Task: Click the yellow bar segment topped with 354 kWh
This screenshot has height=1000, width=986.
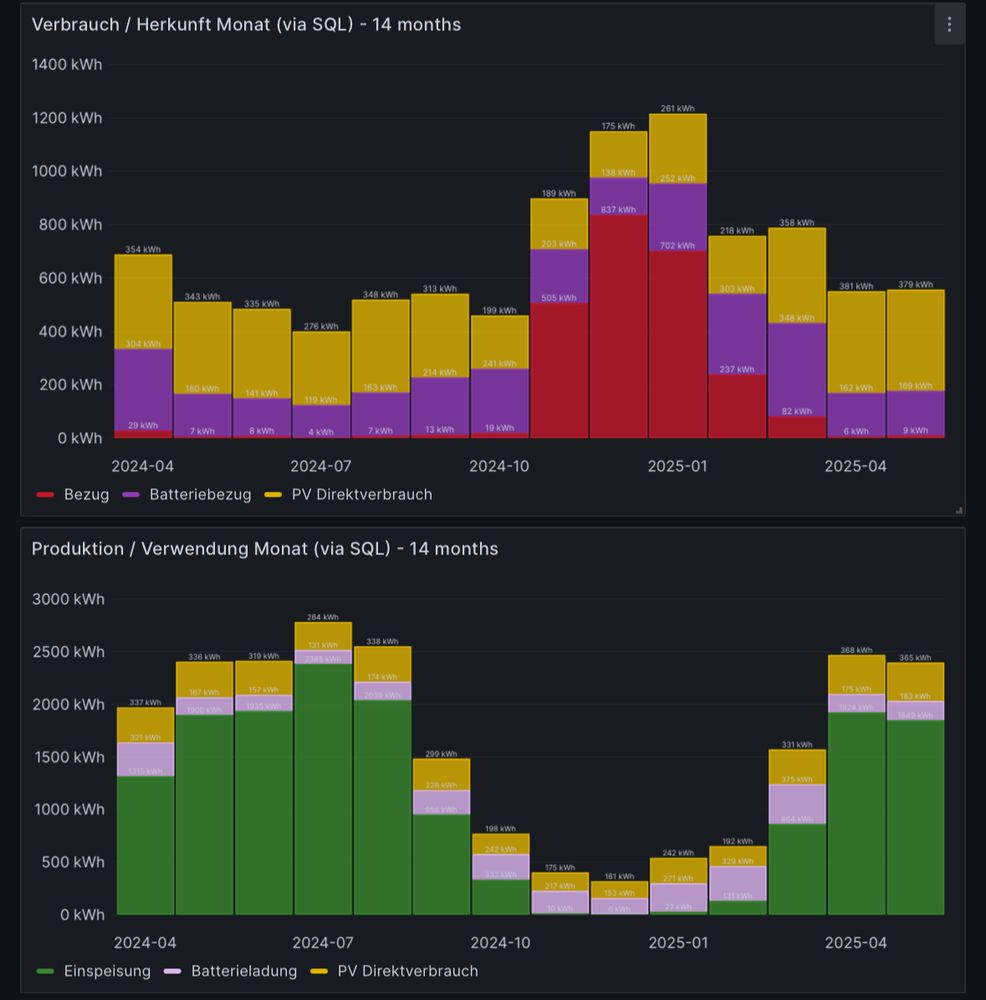Action: (143, 302)
